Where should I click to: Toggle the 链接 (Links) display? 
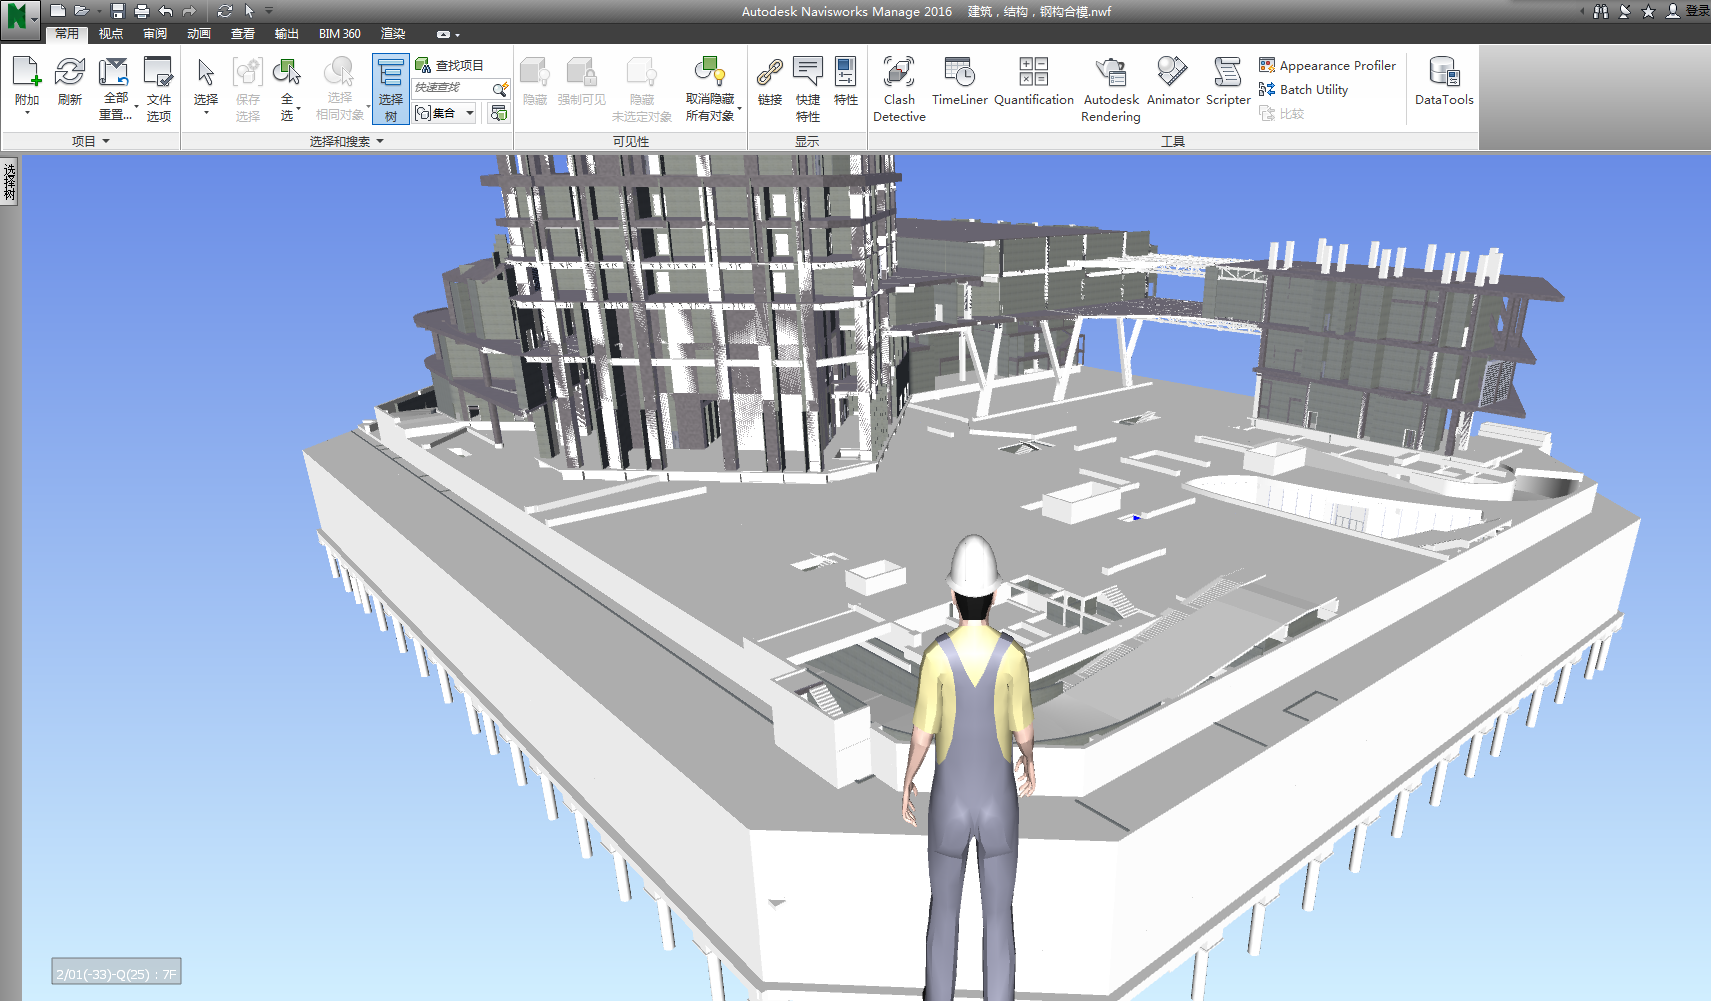[770, 80]
